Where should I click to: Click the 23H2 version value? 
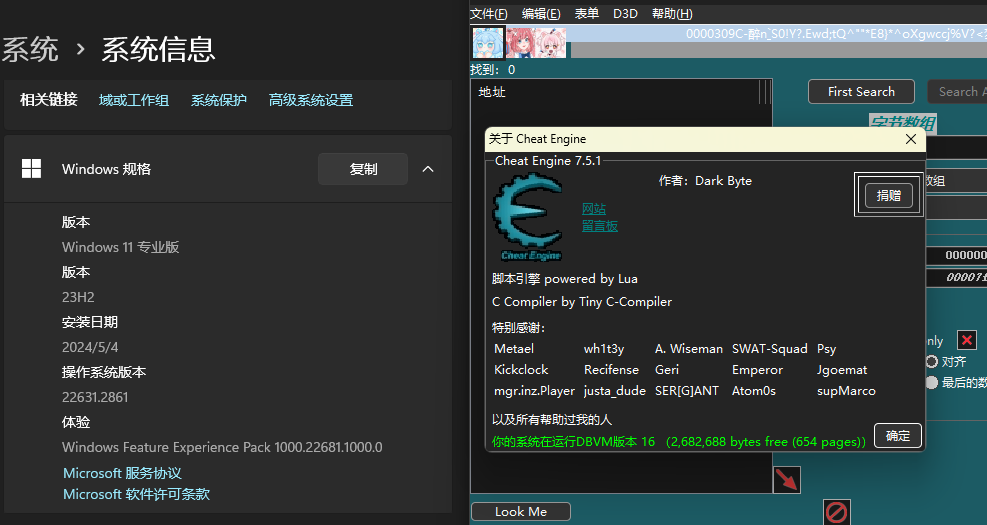tap(78, 297)
